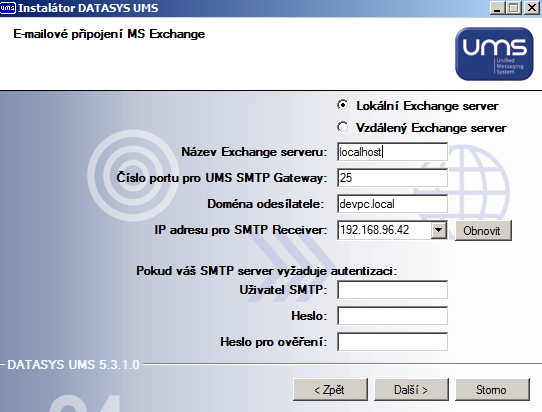
Task: Cancel installation with the Storno button
Action: (x=492, y=390)
